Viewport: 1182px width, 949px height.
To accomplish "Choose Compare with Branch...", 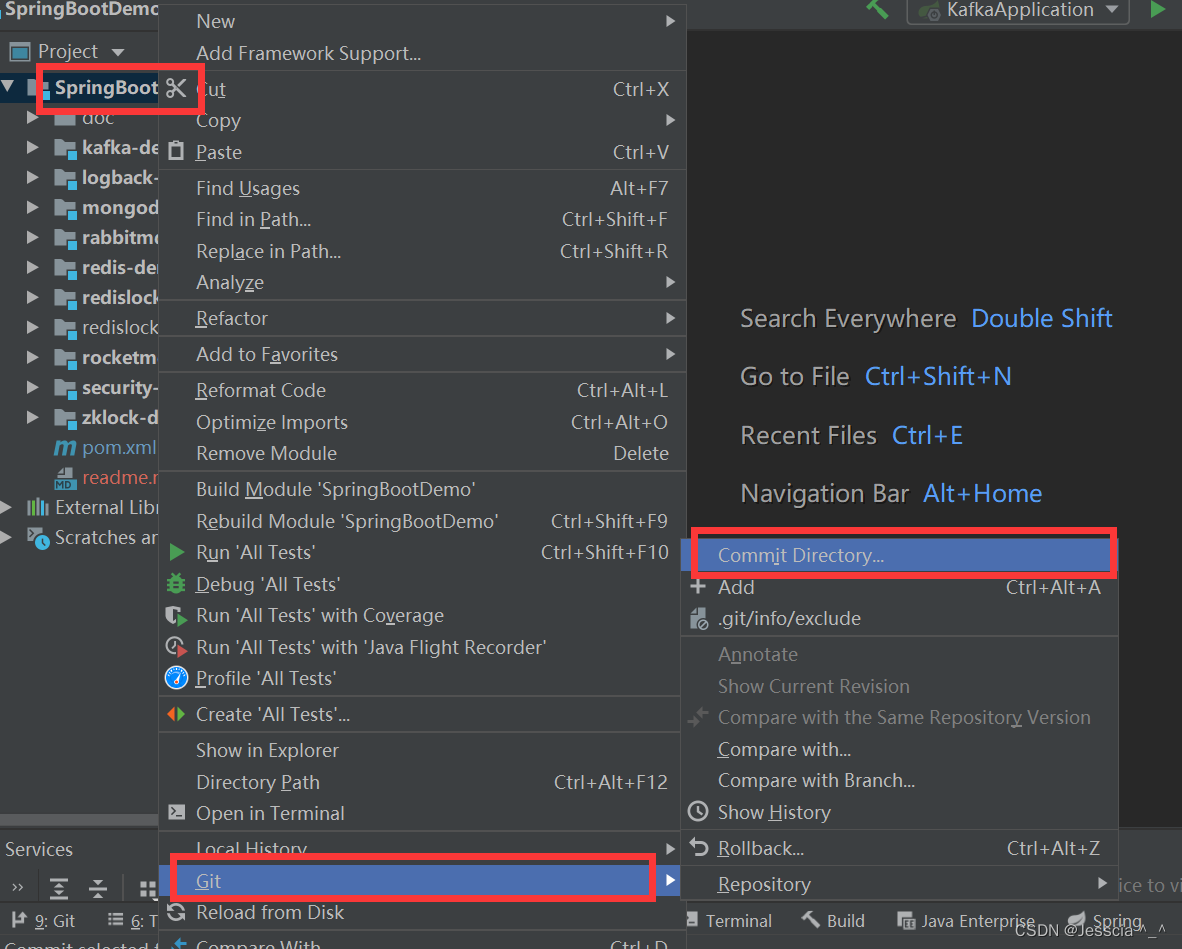I will coord(899,780).
